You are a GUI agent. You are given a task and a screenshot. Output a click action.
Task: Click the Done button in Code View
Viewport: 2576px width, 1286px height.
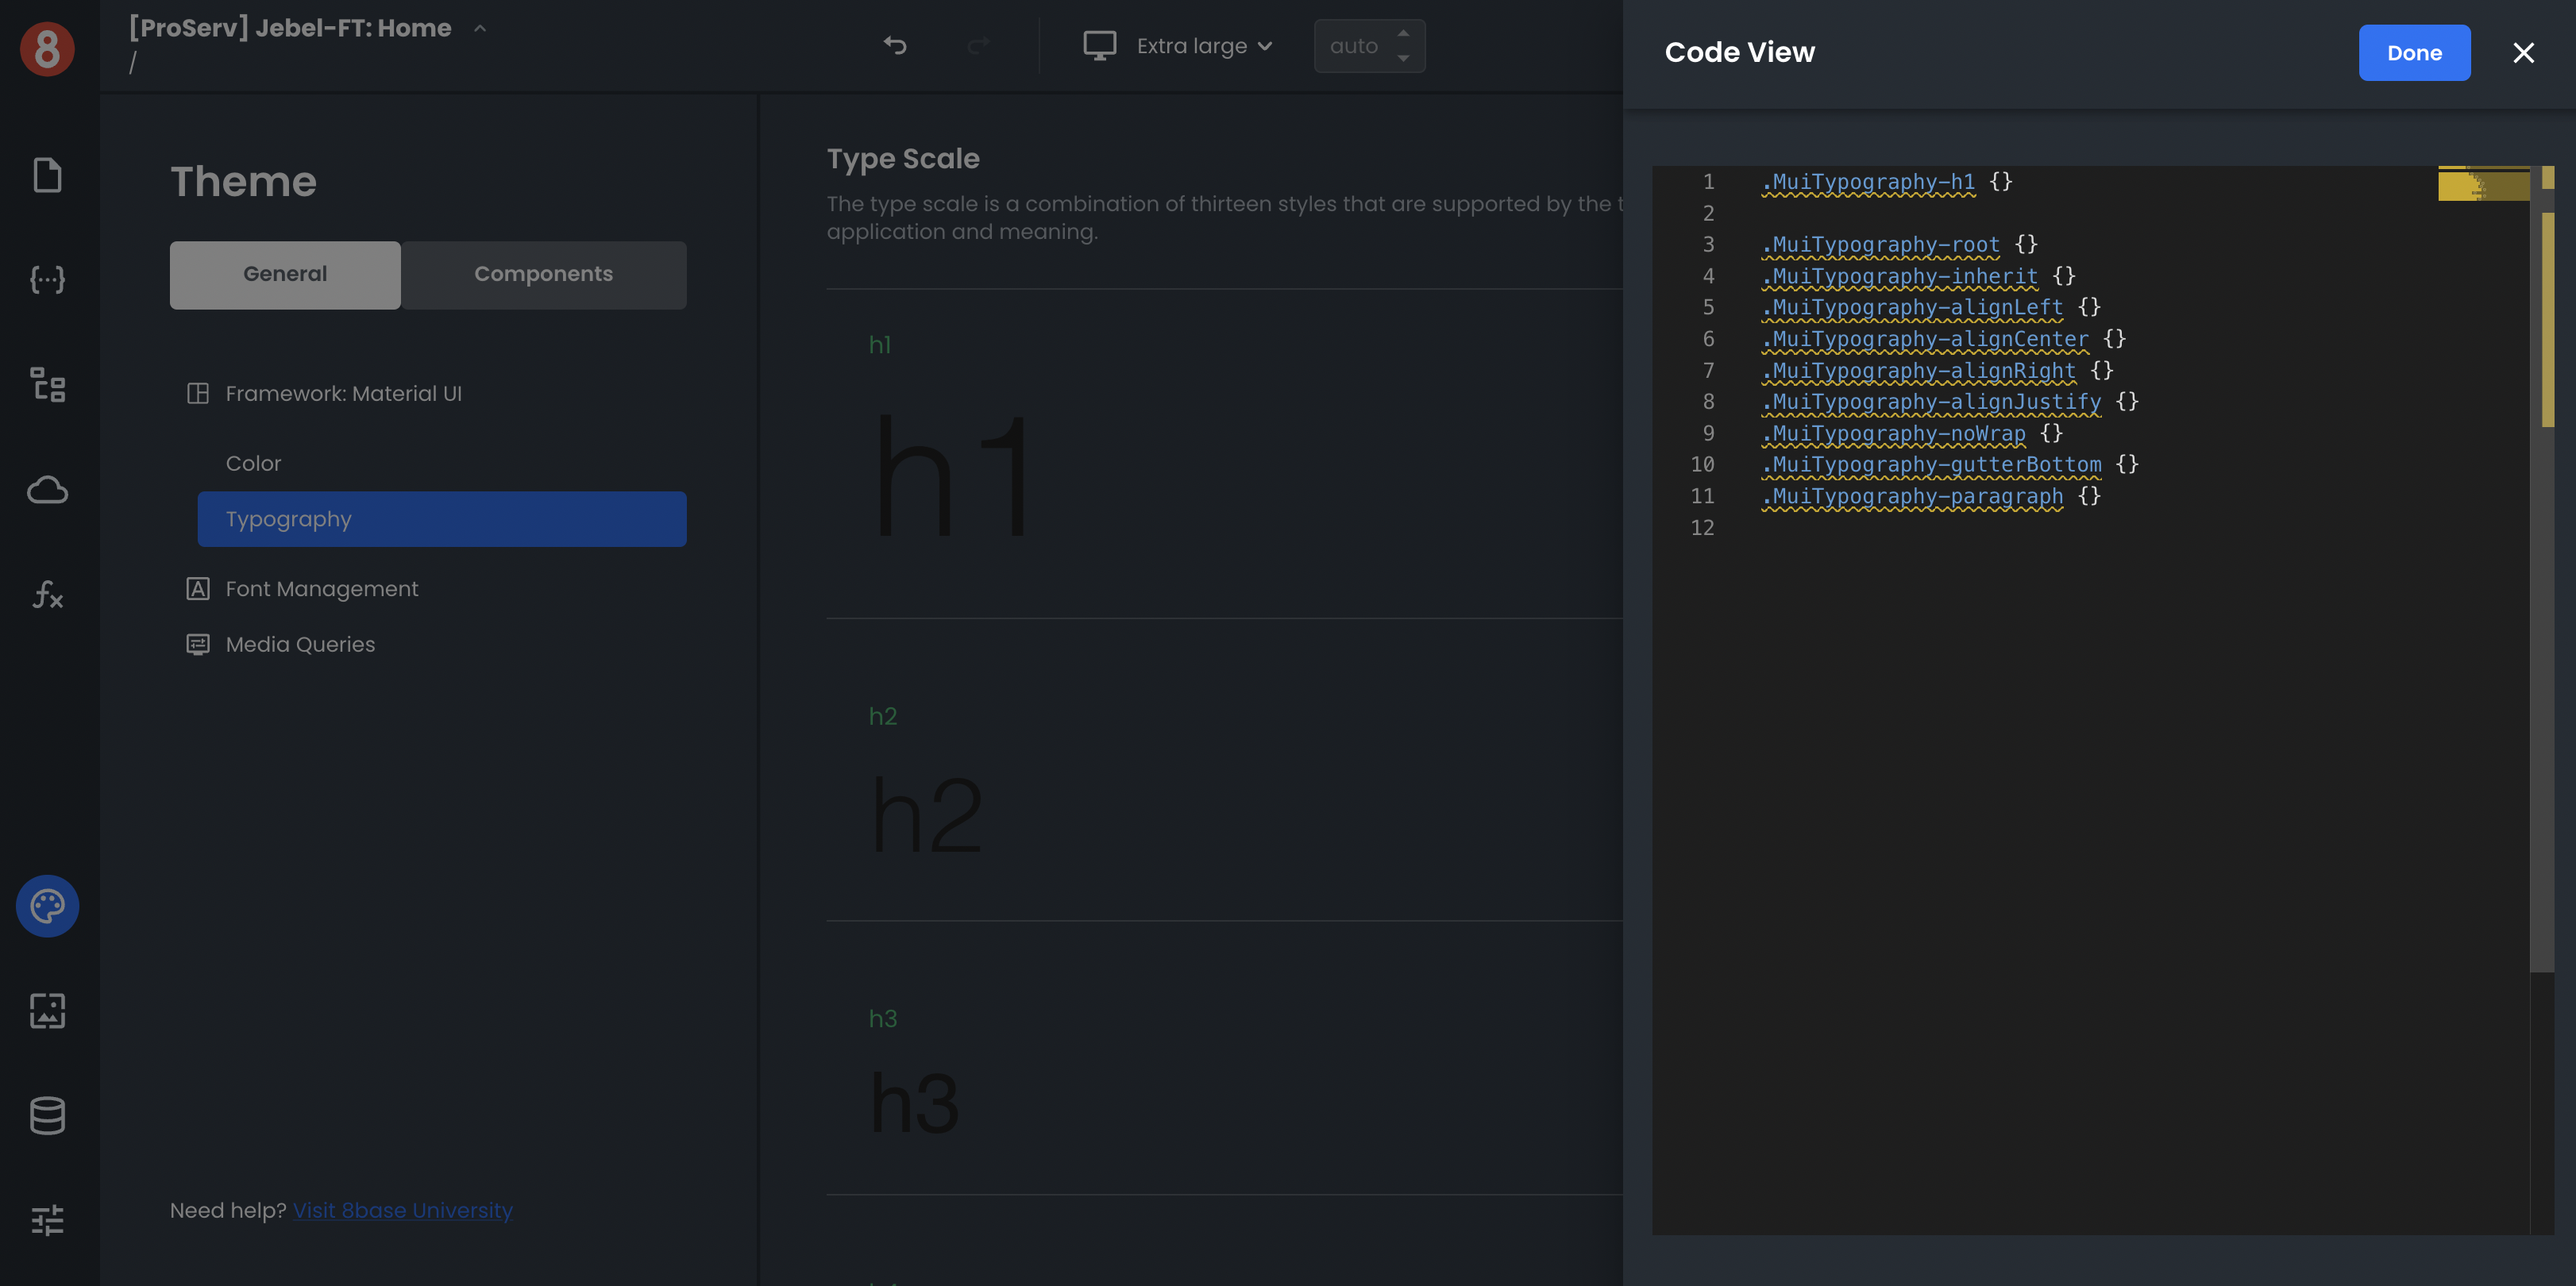pyautogui.click(x=2413, y=53)
